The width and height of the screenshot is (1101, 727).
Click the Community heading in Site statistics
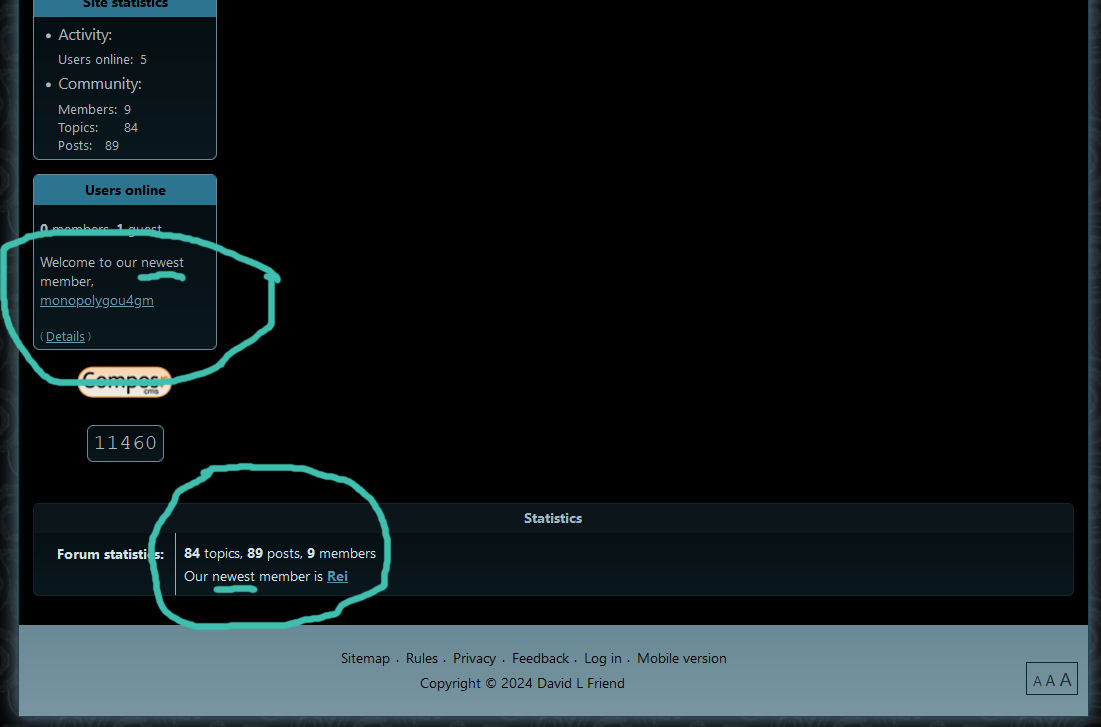100,84
